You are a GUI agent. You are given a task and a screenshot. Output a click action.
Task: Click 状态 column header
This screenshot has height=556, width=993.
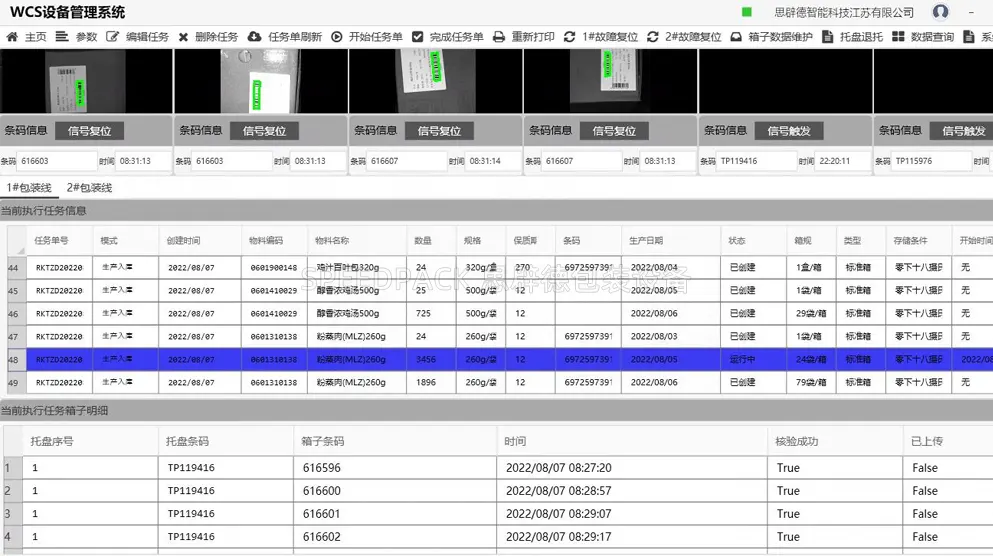[754, 241]
